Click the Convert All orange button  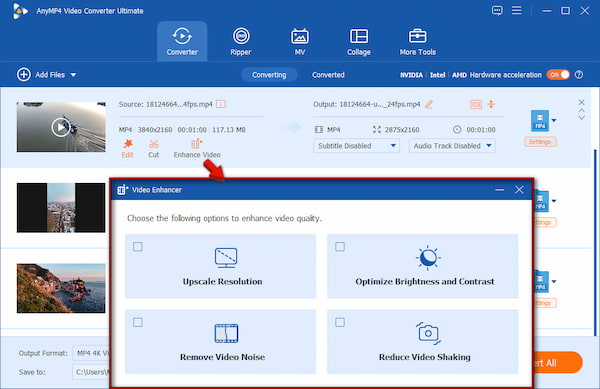[557, 363]
